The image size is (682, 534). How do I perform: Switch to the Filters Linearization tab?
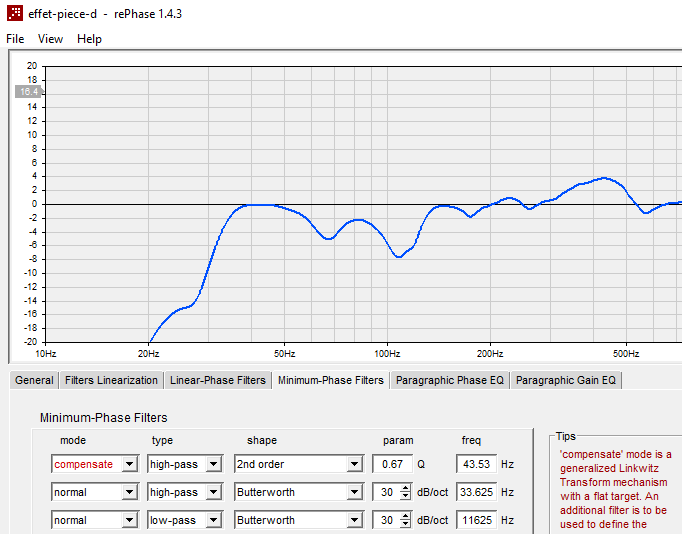(x=111, y=380)
